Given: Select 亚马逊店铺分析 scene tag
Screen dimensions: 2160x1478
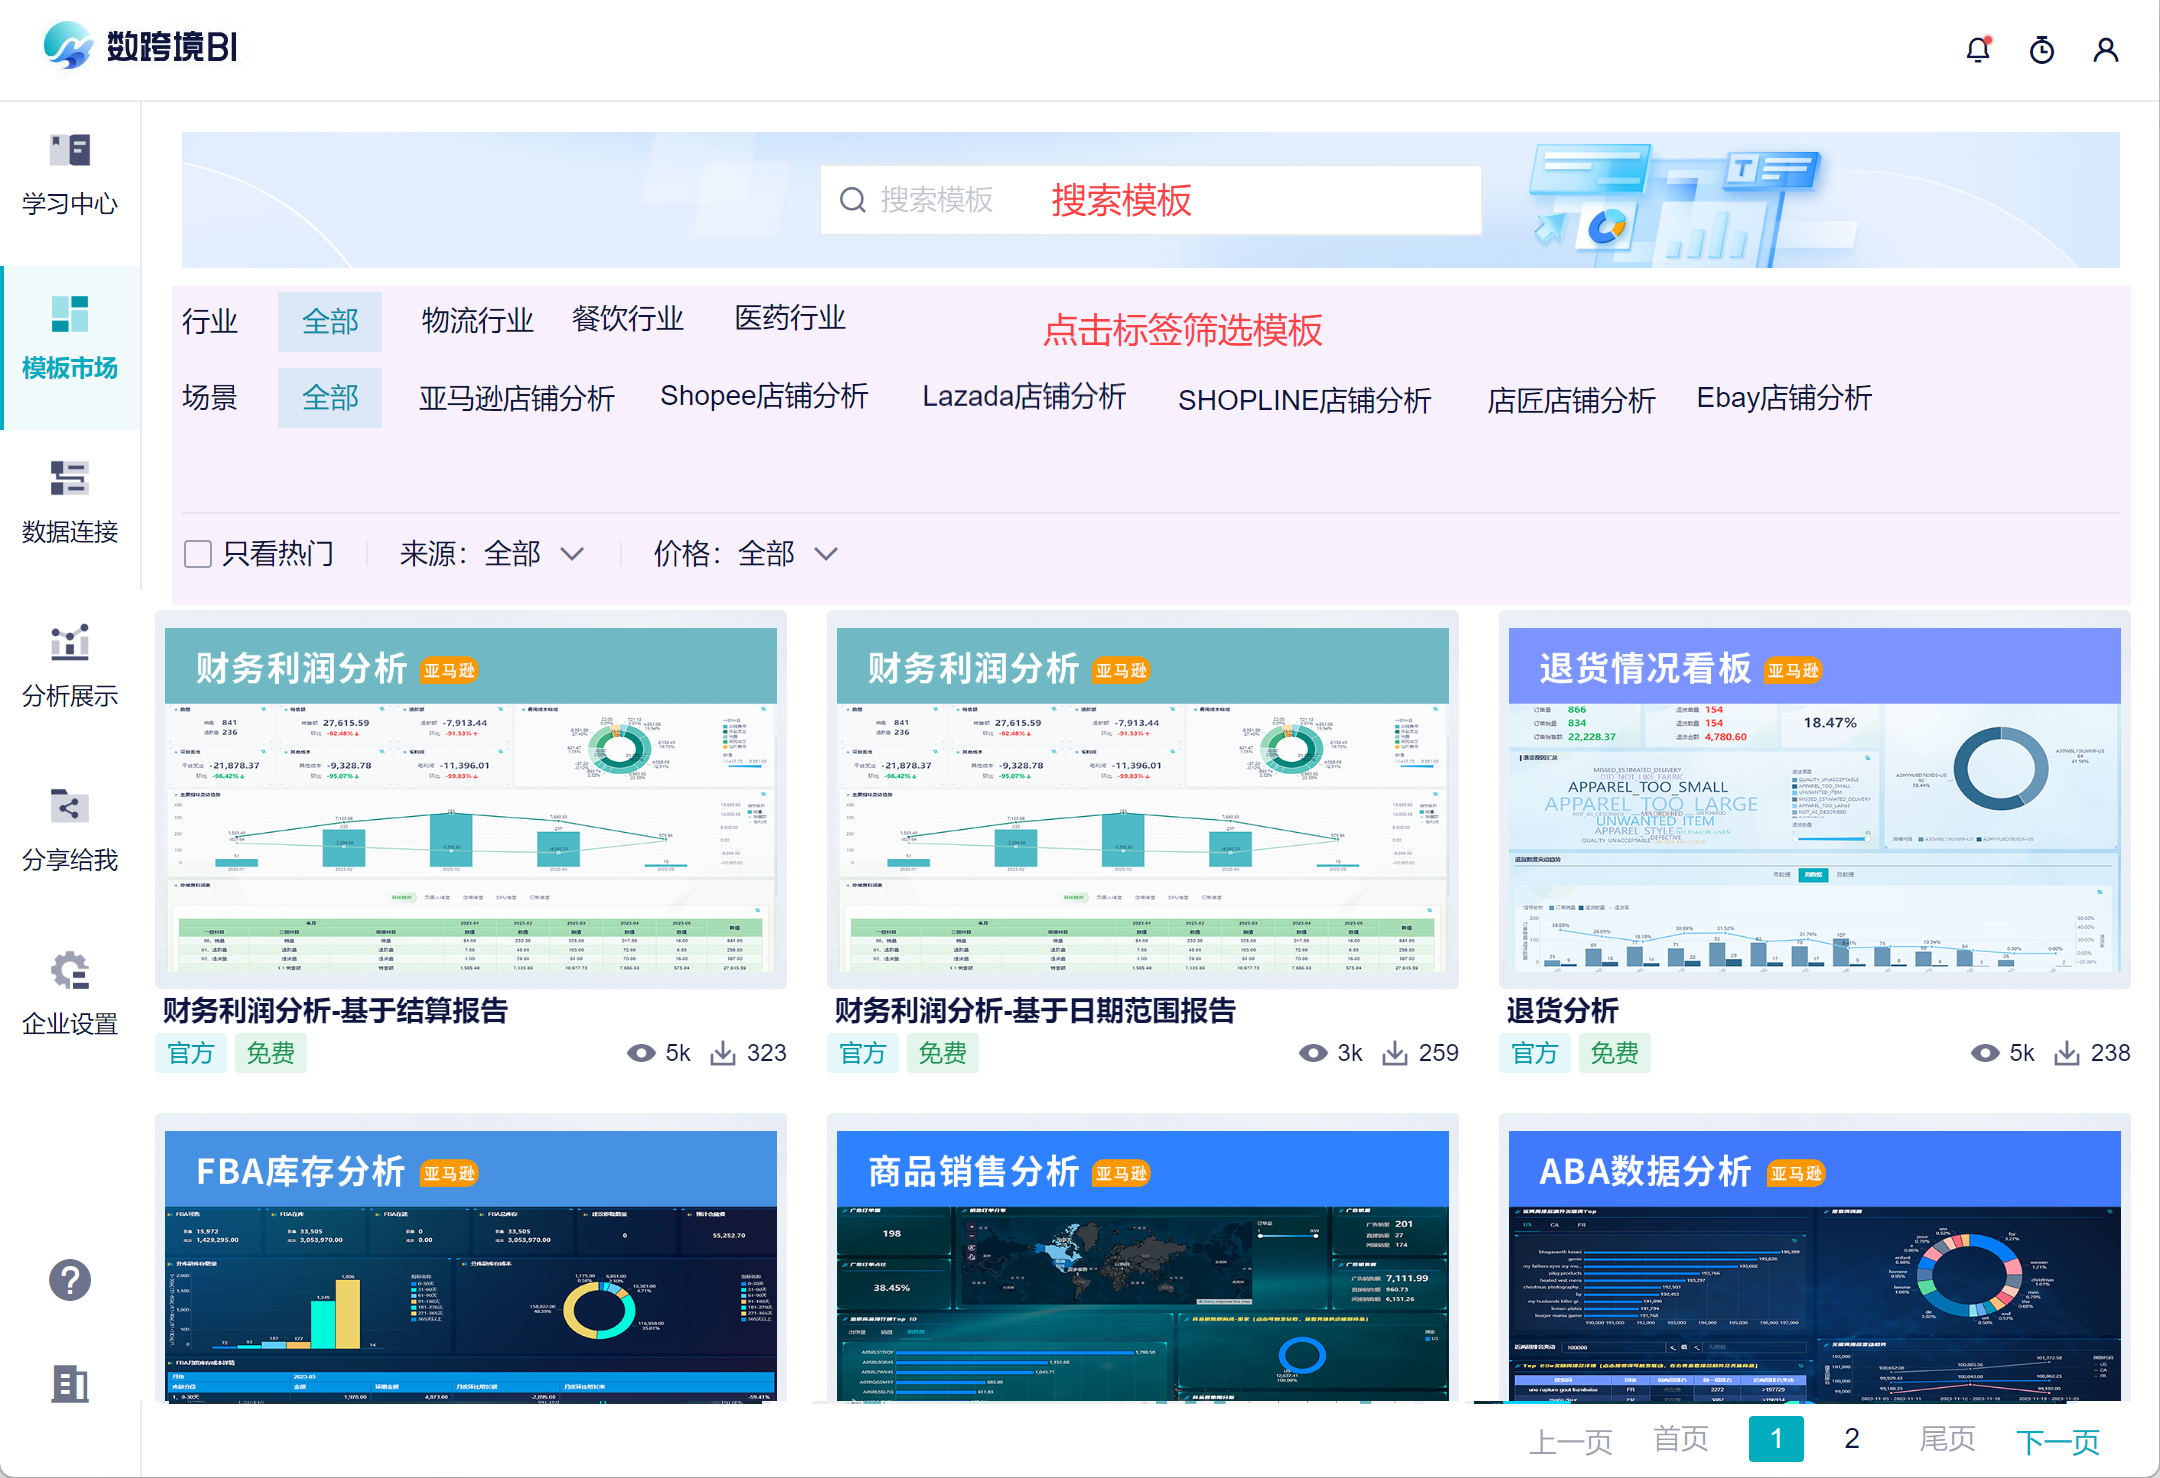Looking at the screenshot, I should point(516,398).
